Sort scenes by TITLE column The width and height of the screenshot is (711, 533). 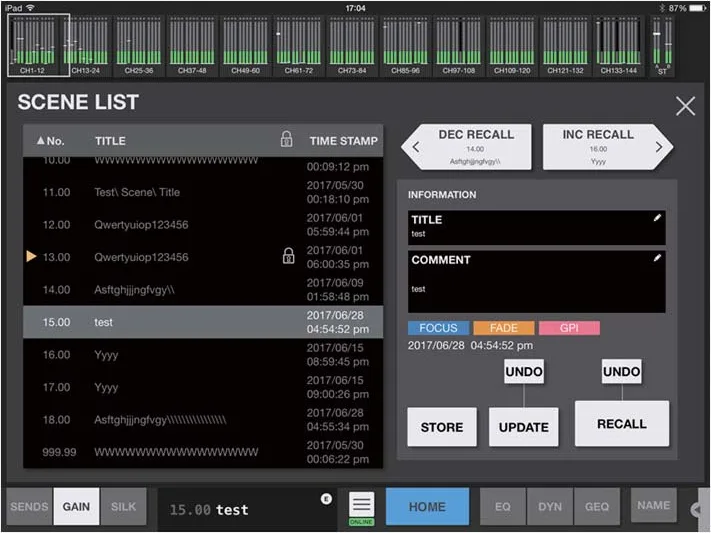pyautogui.click(x=110, y=141)
